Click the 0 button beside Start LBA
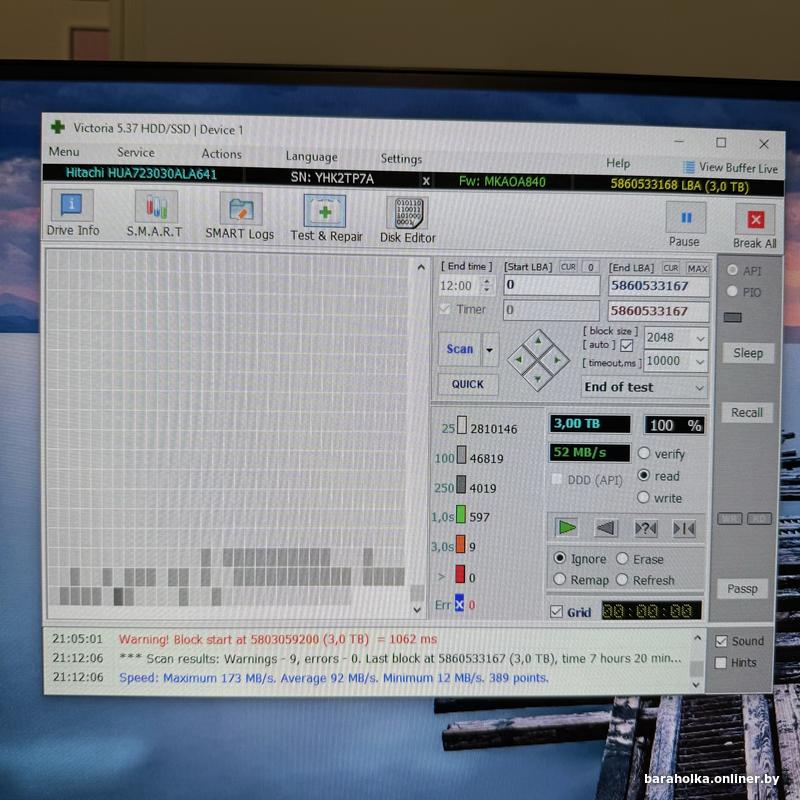The height and width of the screenshot is (800, 800). [590, 267]
